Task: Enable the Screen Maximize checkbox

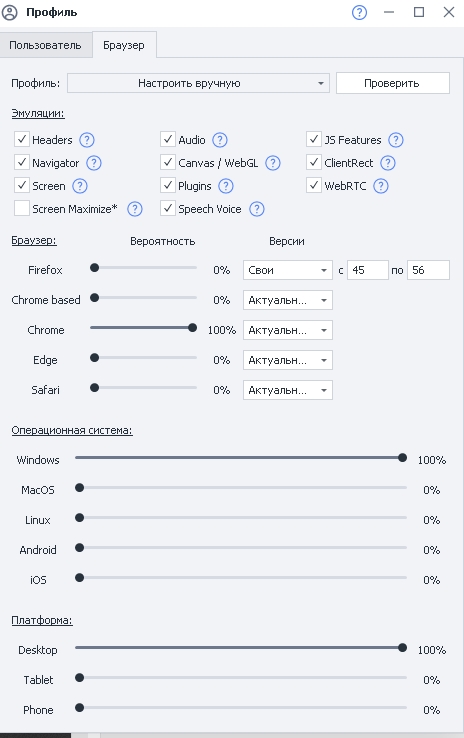Action: tap(22, 209)
